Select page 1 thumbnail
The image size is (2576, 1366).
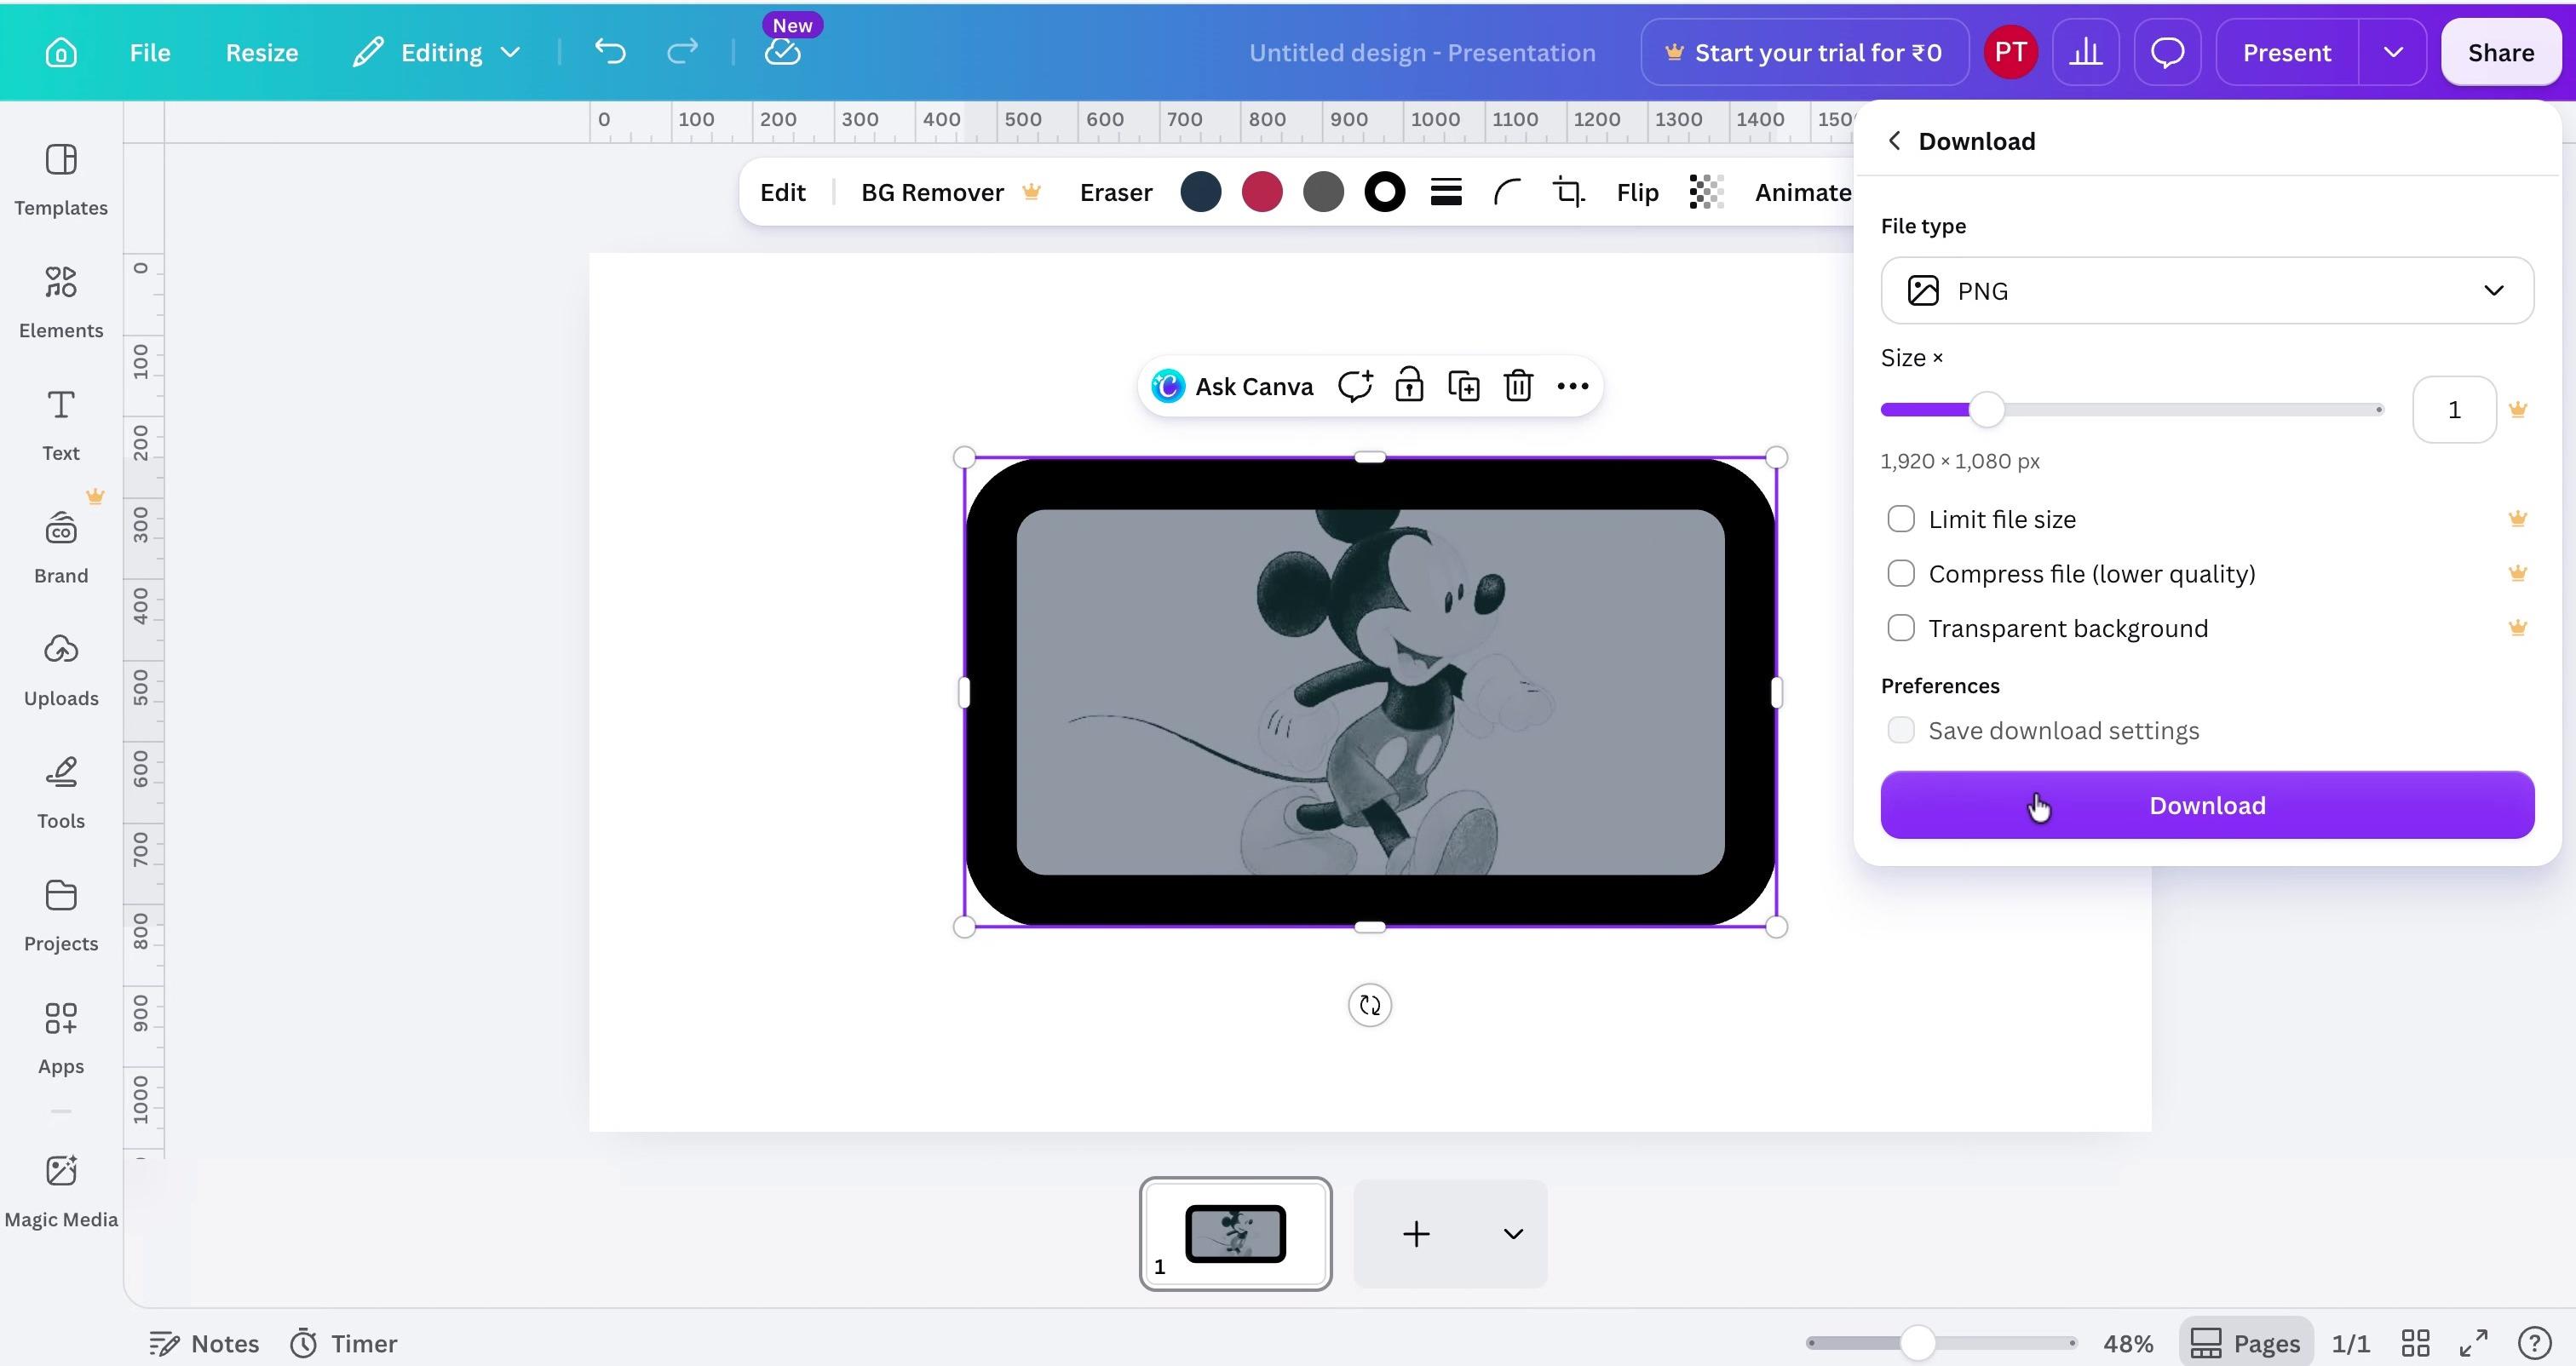1235,1234
